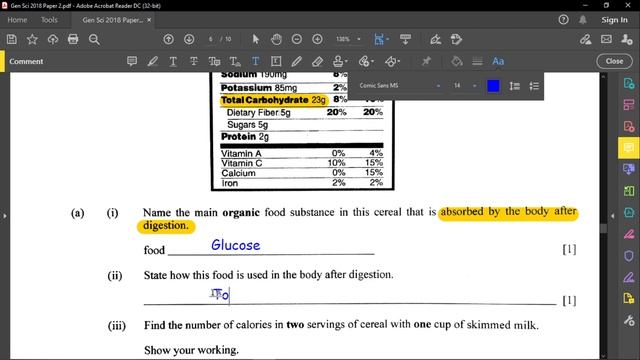This screenshot has width=640, height=360.
Task: Open the bullet list option
Action: (x=534, y=86)
